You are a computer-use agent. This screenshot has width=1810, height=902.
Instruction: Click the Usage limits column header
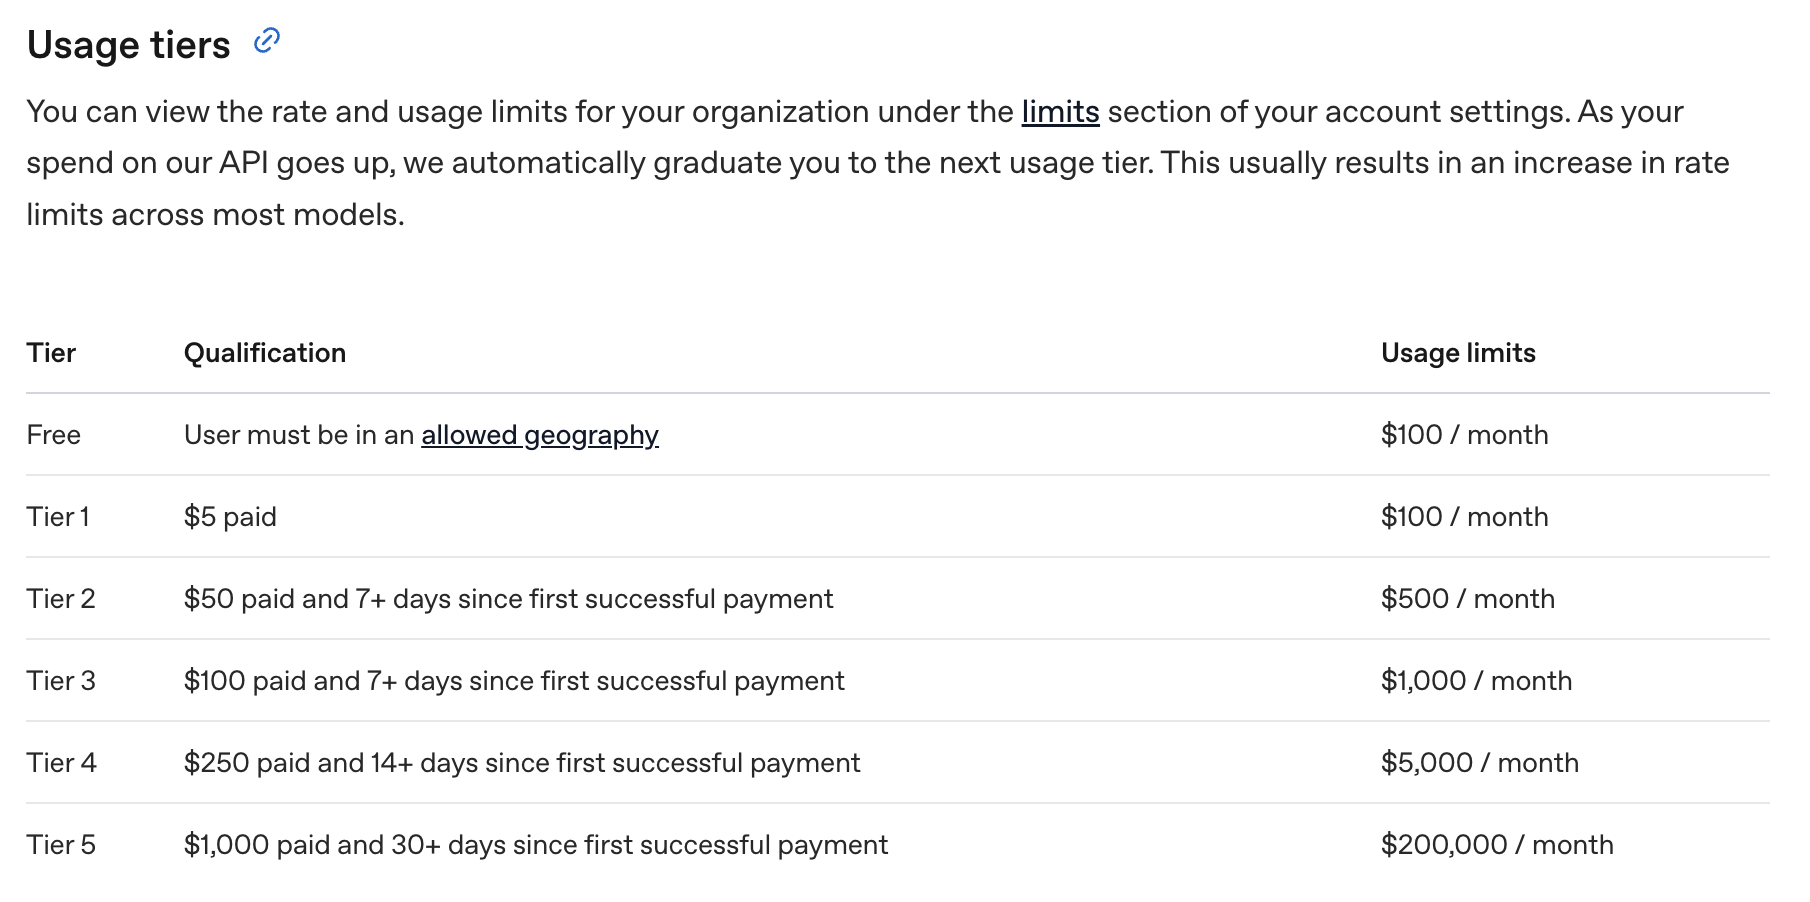pos(1458,353)
